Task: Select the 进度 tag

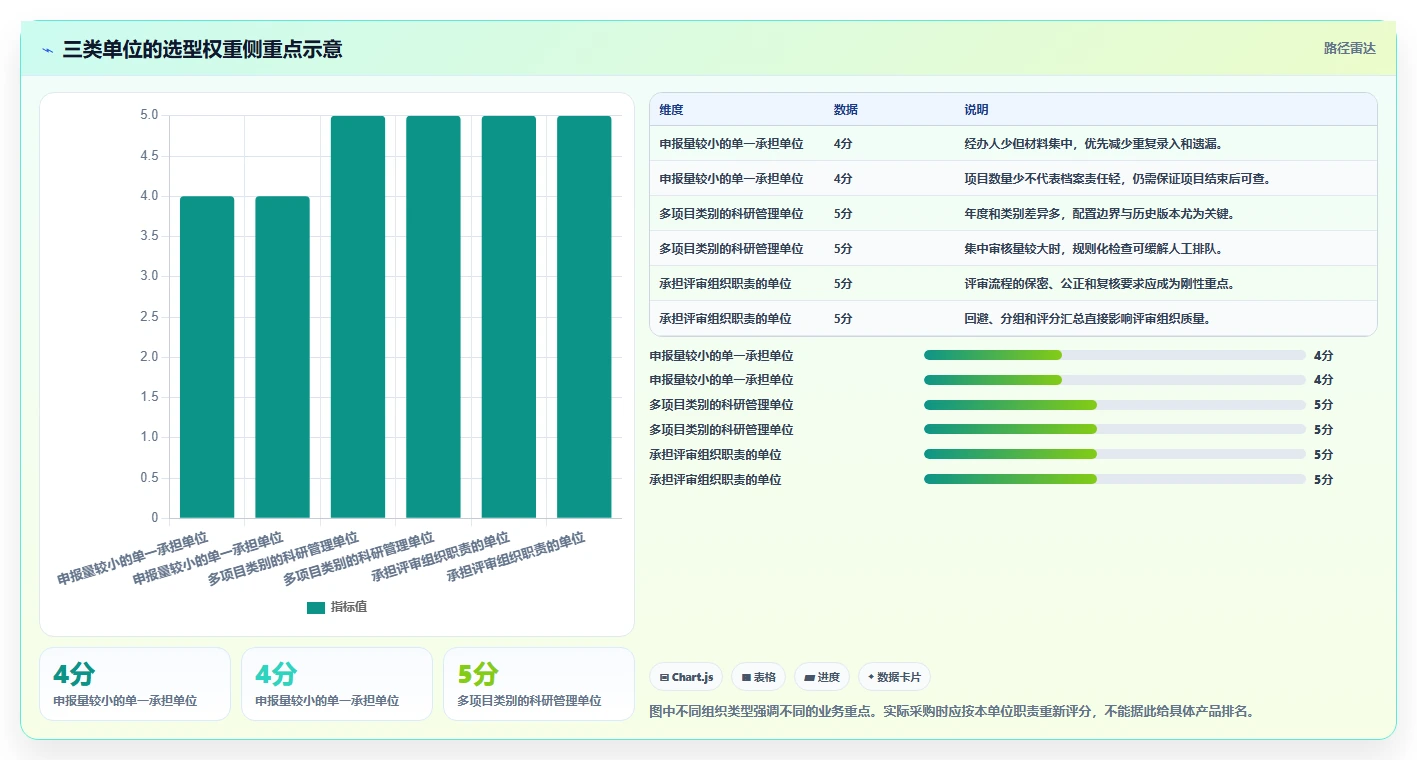Action: (x=822, y=677)
